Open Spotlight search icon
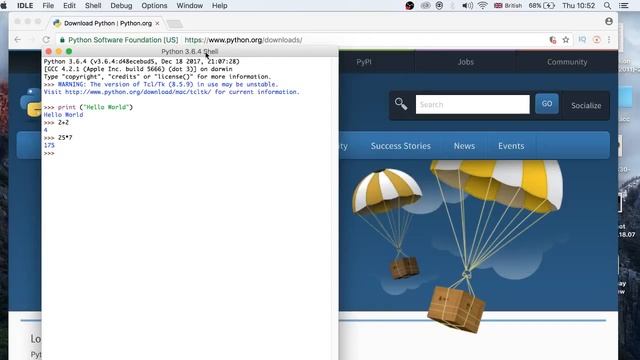Image resolution: width=640 pixels, height=360 pixels. 607,6
